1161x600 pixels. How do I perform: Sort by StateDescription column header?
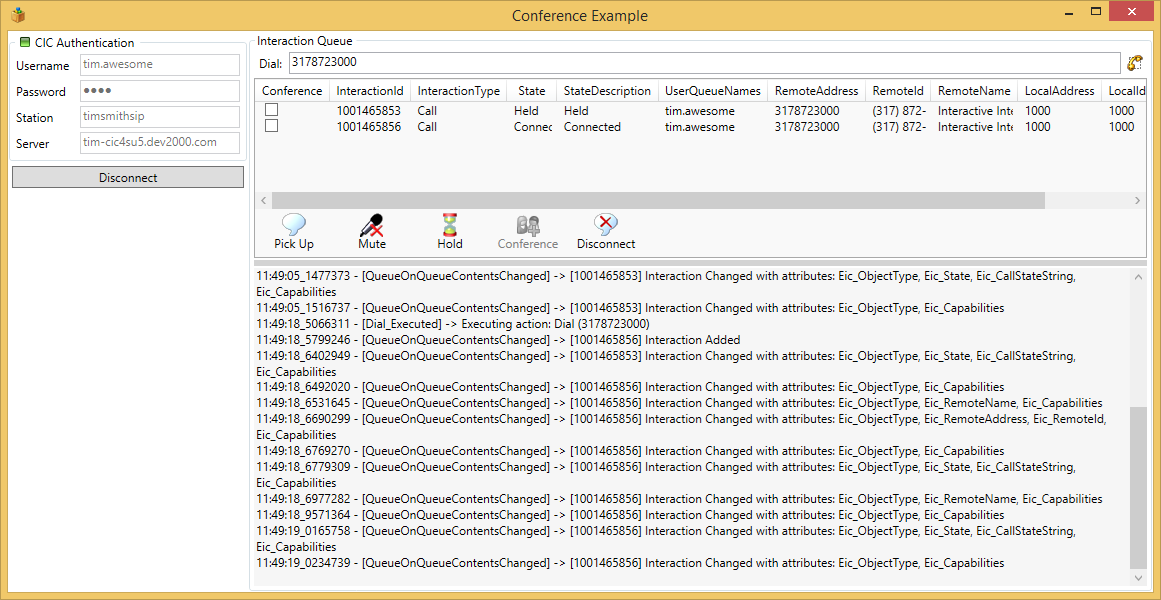pyautogui.click(x=607, y=91)
